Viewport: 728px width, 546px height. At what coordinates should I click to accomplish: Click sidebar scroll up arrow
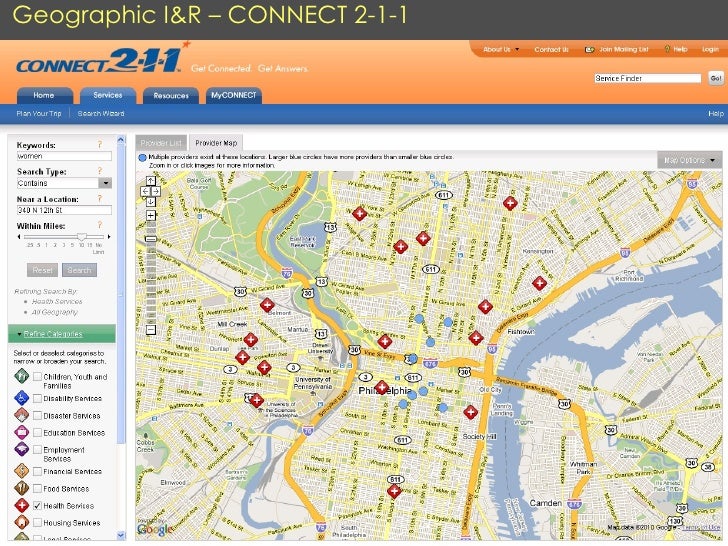pos(121,139)
